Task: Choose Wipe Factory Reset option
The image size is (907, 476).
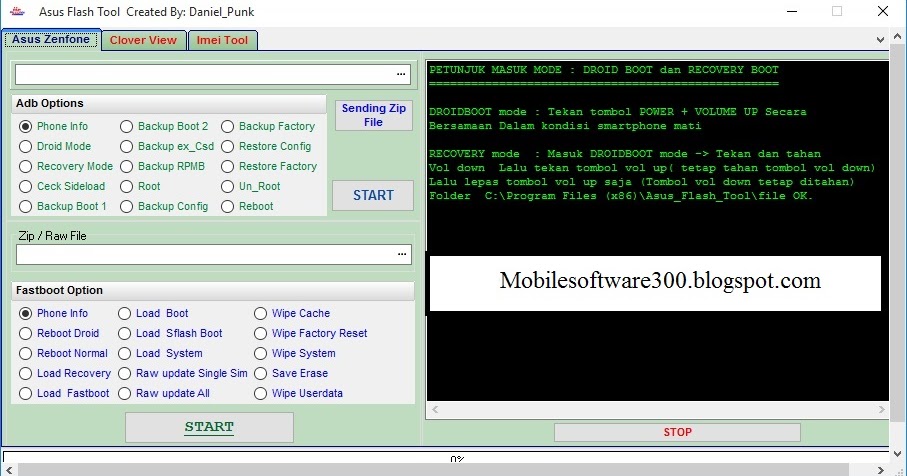Action: click(311, 334)
